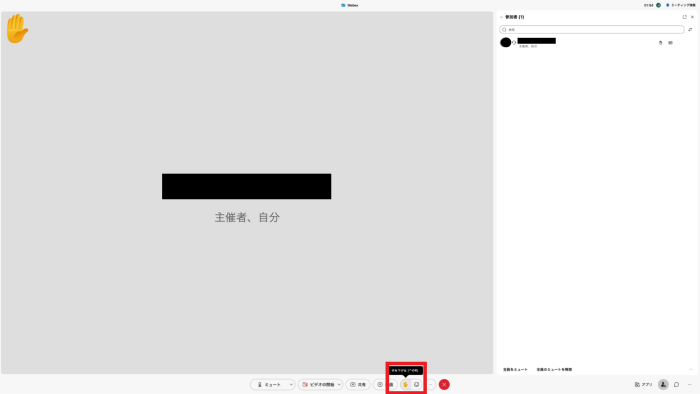This screenshot has width=700, height=394.
Task: Open panel options at bottom right
Action: (x=690, y=385)
